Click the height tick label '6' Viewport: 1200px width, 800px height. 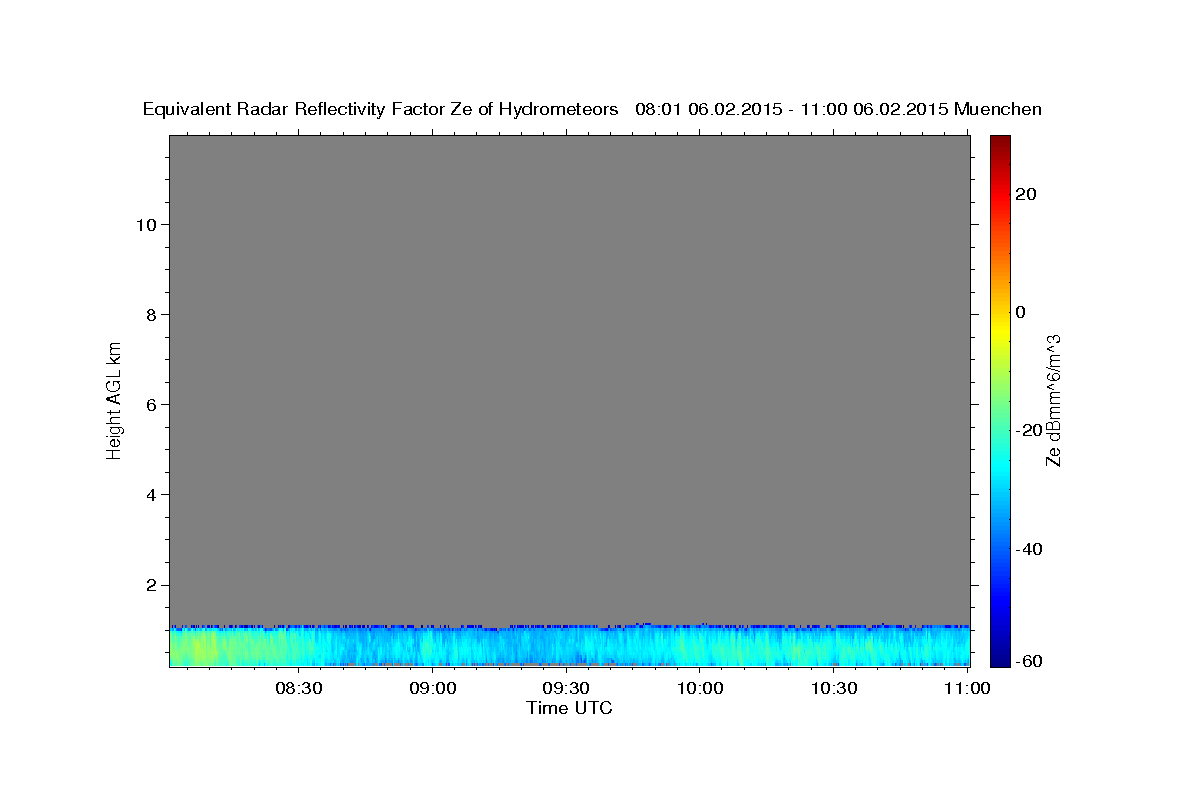(x=152, y=405)
